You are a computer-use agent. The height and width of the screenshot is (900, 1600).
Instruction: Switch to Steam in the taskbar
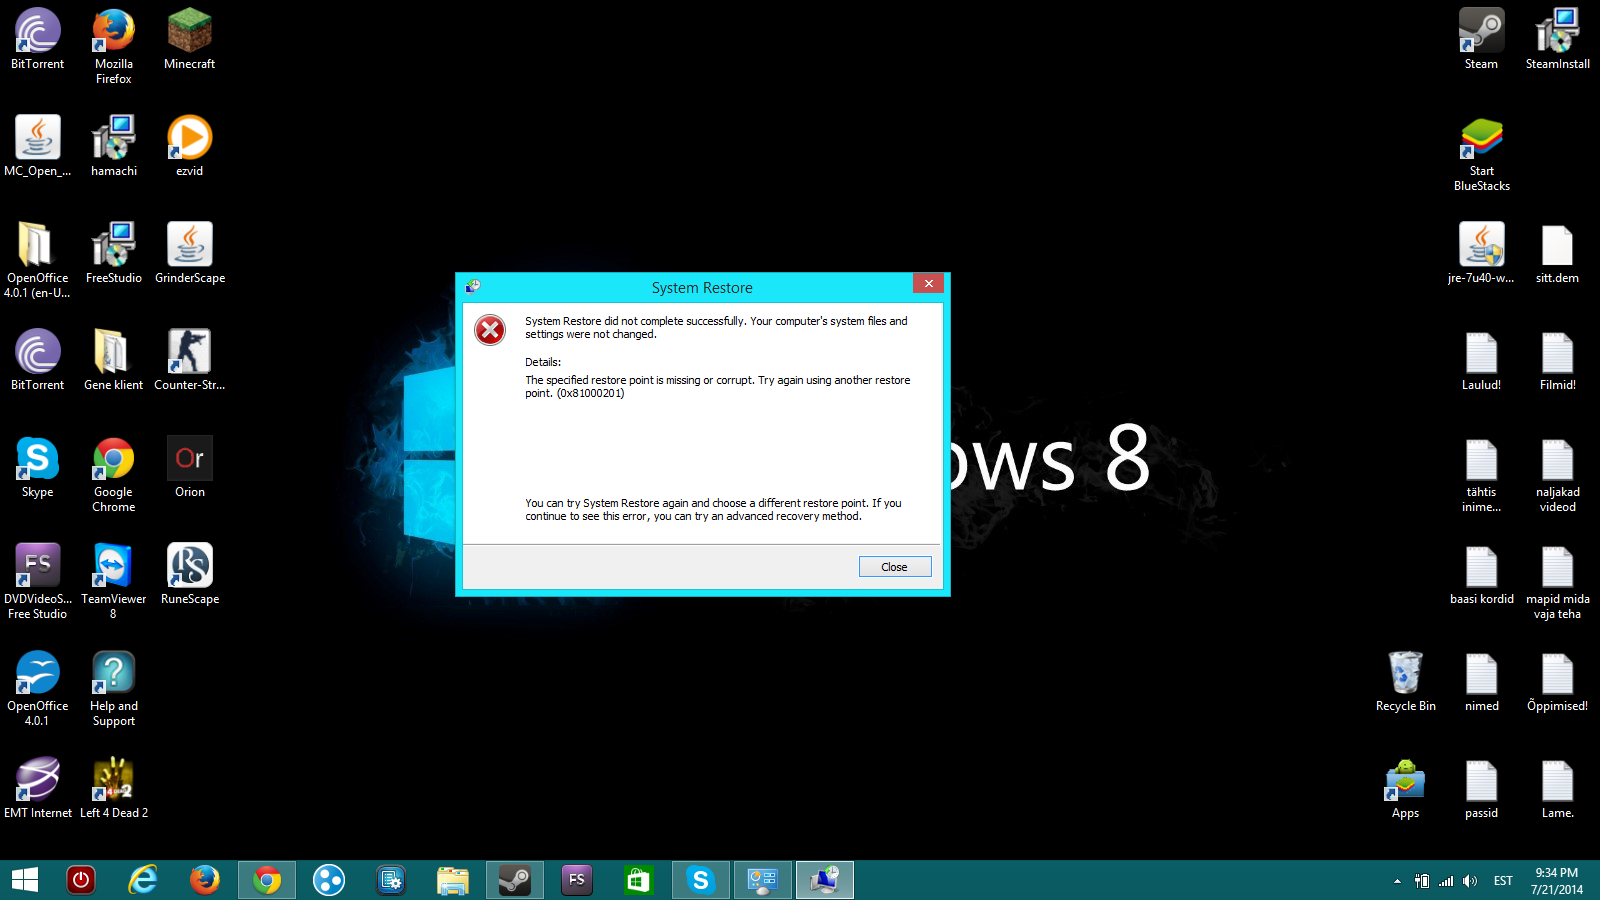[515, 880]
